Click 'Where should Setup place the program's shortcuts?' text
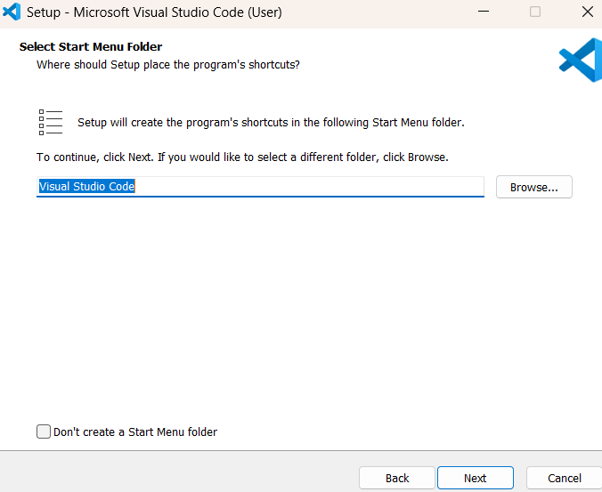 pyautogui.click(x=168, y=65)
